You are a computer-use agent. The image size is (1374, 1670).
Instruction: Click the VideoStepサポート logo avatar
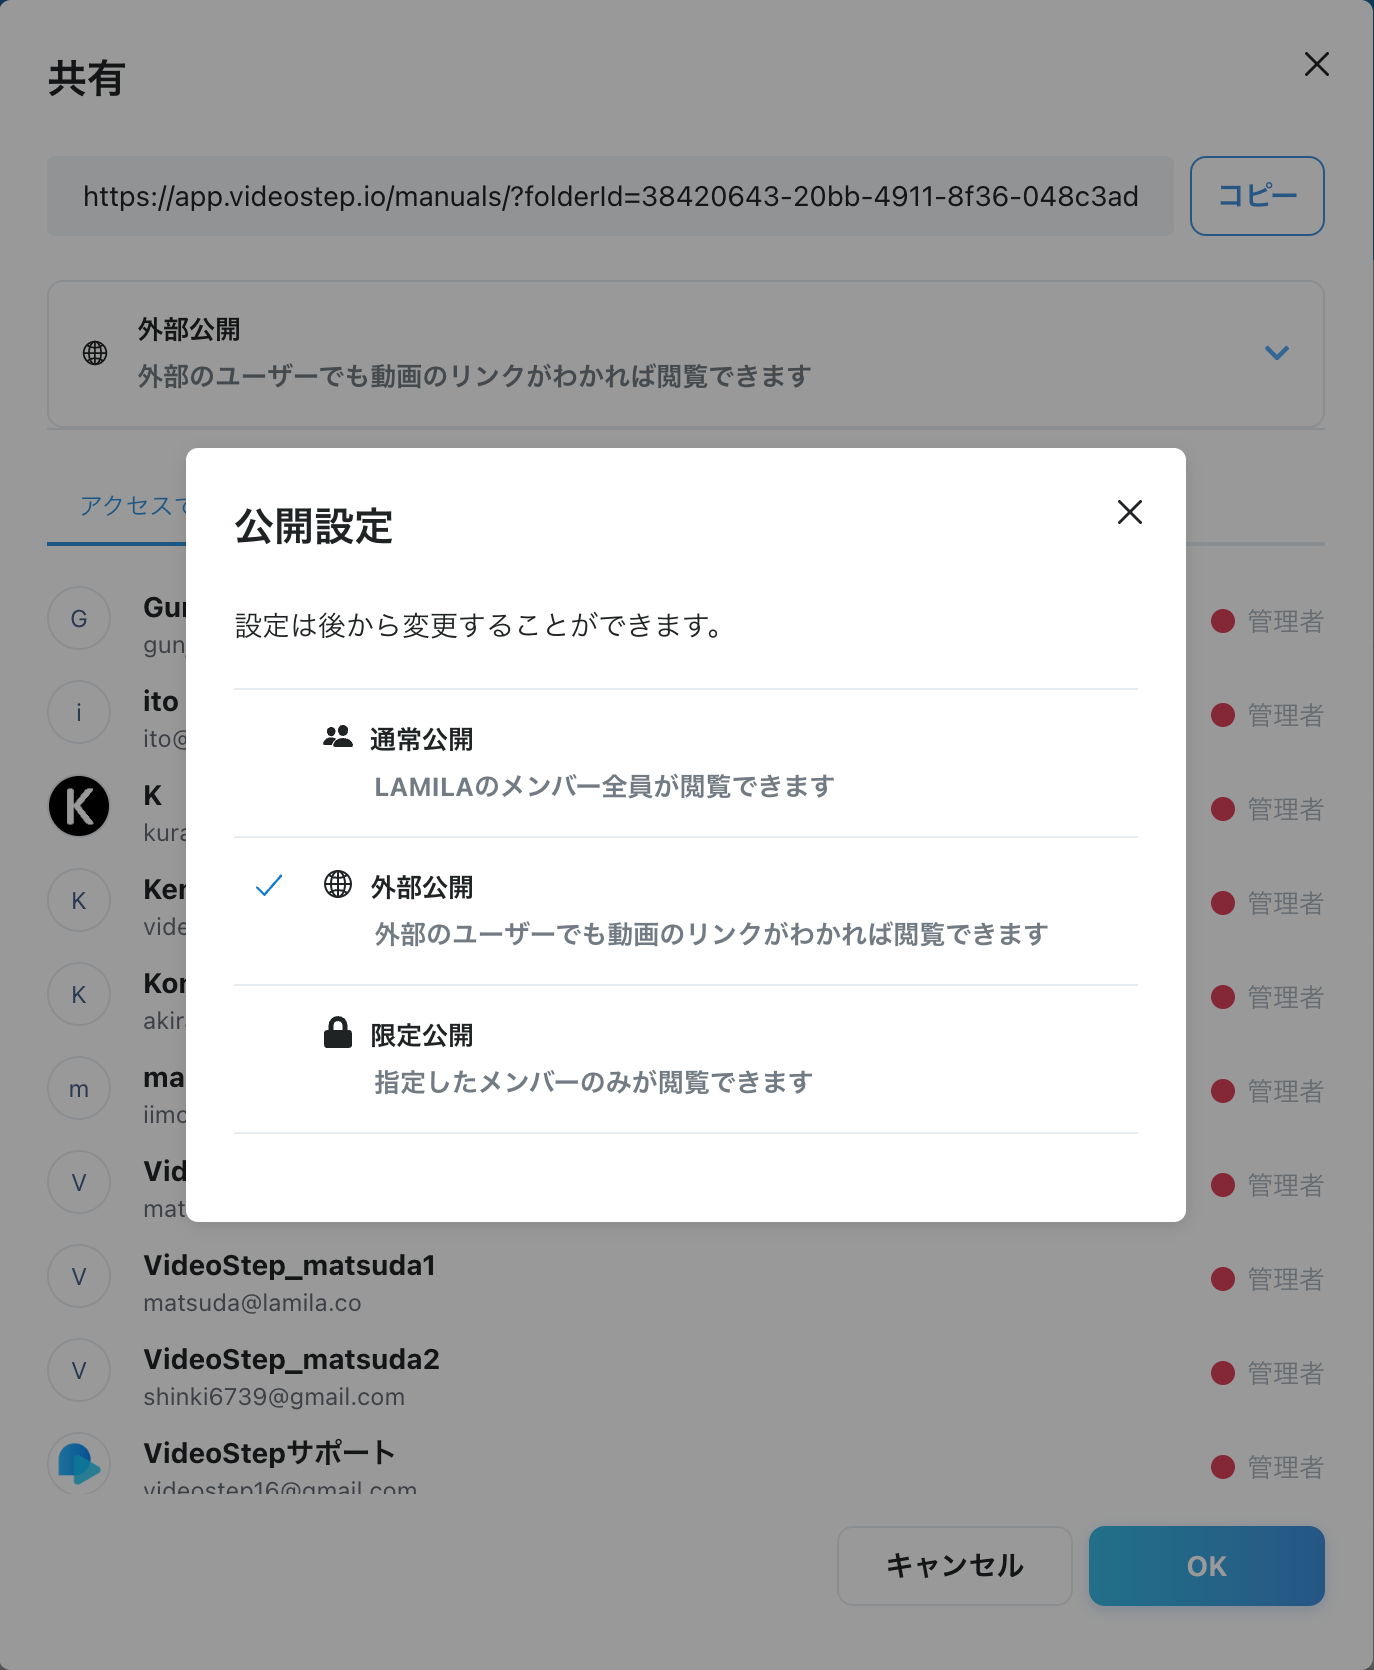tap(79, 1464)
